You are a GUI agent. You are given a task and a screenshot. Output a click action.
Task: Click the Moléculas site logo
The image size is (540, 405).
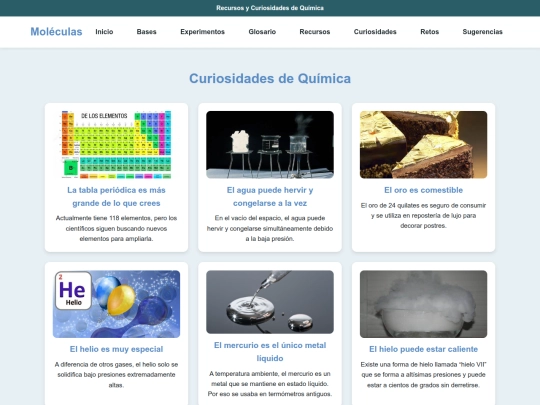coord(56,32)
